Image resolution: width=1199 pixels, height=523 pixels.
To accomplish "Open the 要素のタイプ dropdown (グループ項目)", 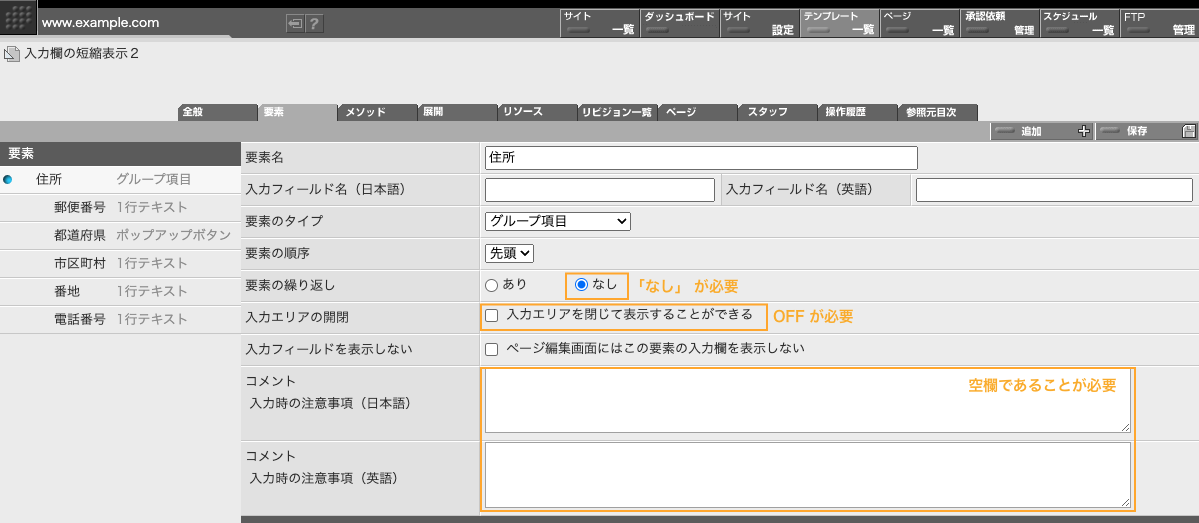I will click(558, 221).
